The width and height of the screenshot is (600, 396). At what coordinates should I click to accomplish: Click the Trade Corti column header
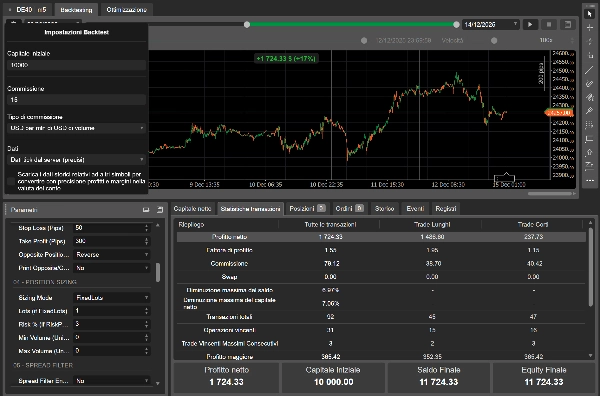pos(533,225)
